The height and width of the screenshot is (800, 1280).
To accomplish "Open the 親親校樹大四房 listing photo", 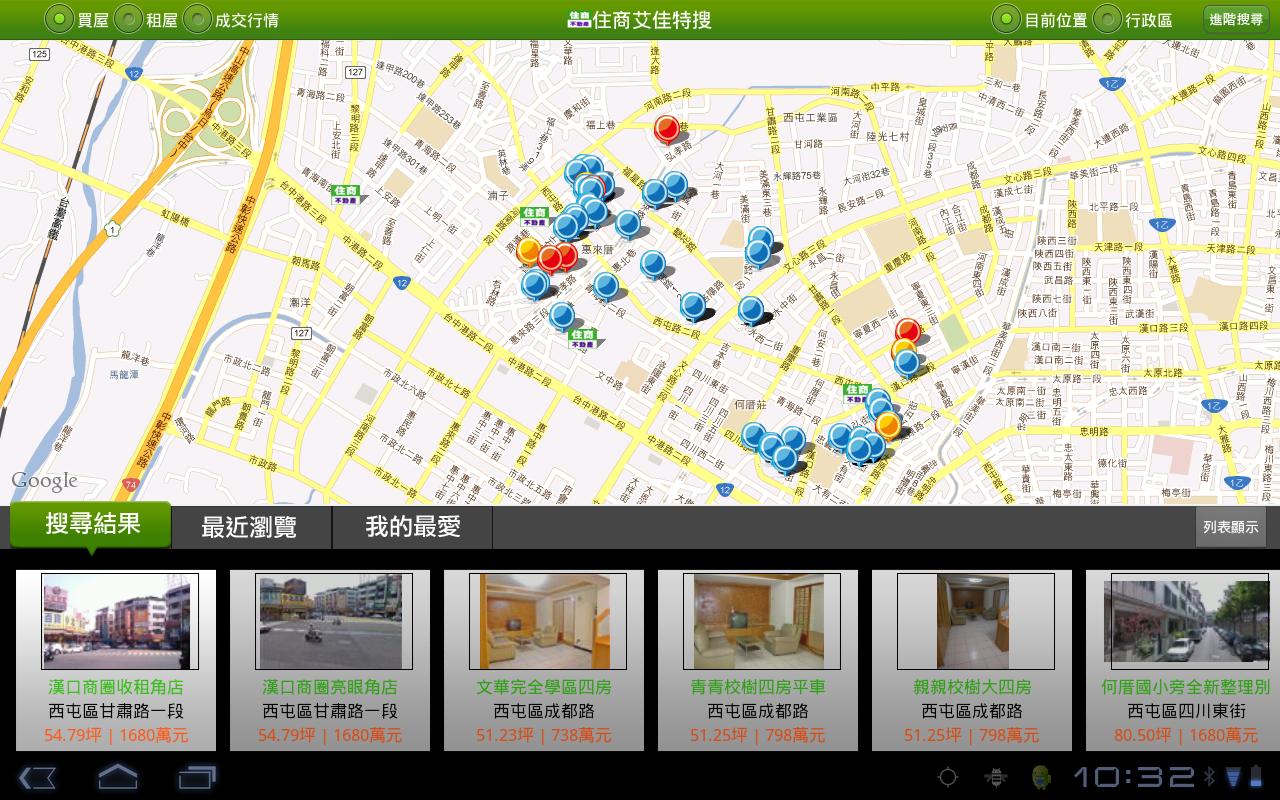I will click(976, 621).
